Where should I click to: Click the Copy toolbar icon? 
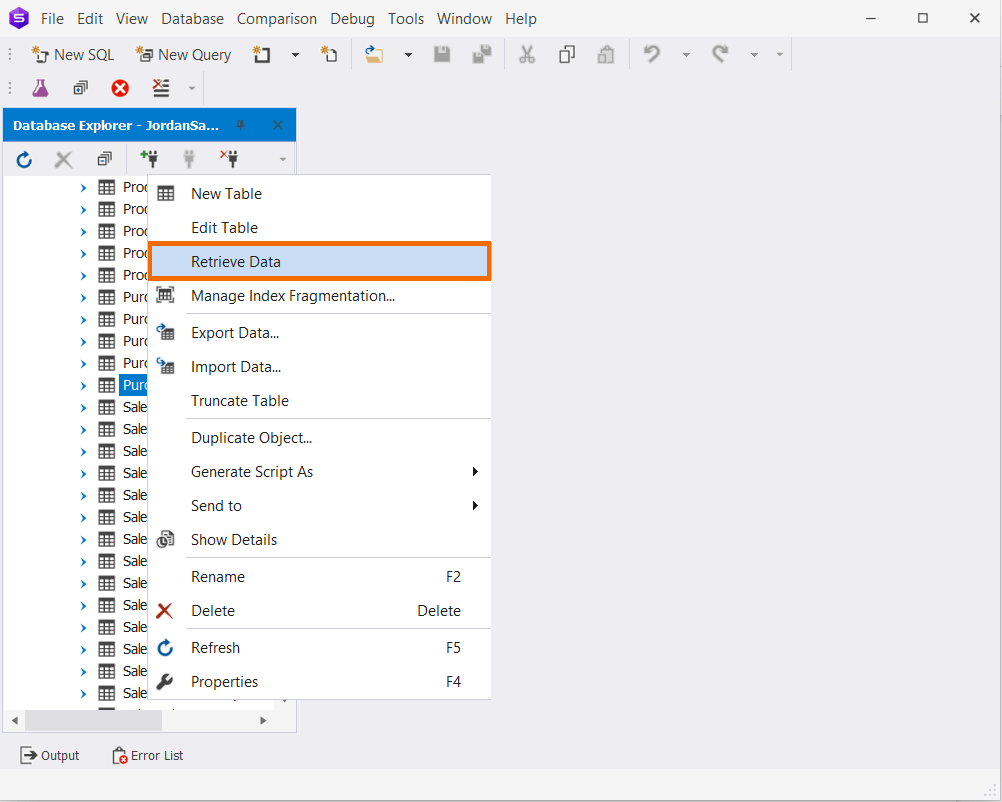tap(567, 54)
